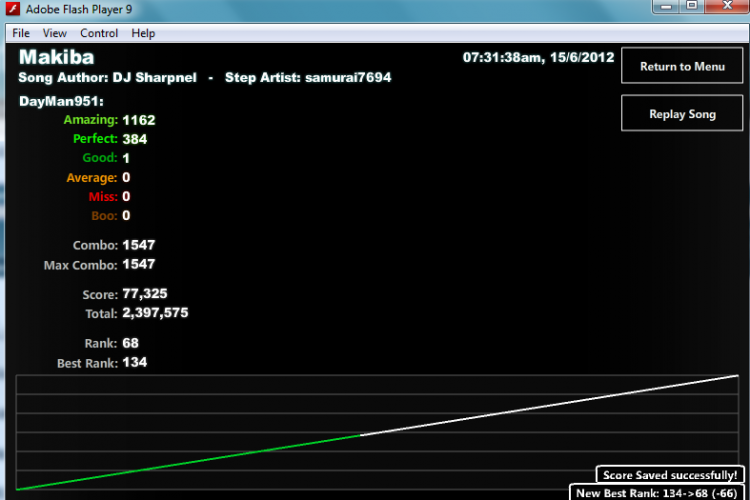Click the green segment of the score graph

(189, 462)
